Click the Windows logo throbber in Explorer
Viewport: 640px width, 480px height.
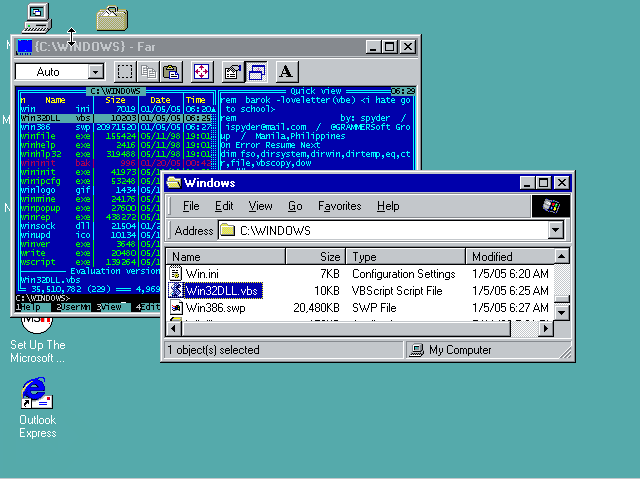click(551, 206)
